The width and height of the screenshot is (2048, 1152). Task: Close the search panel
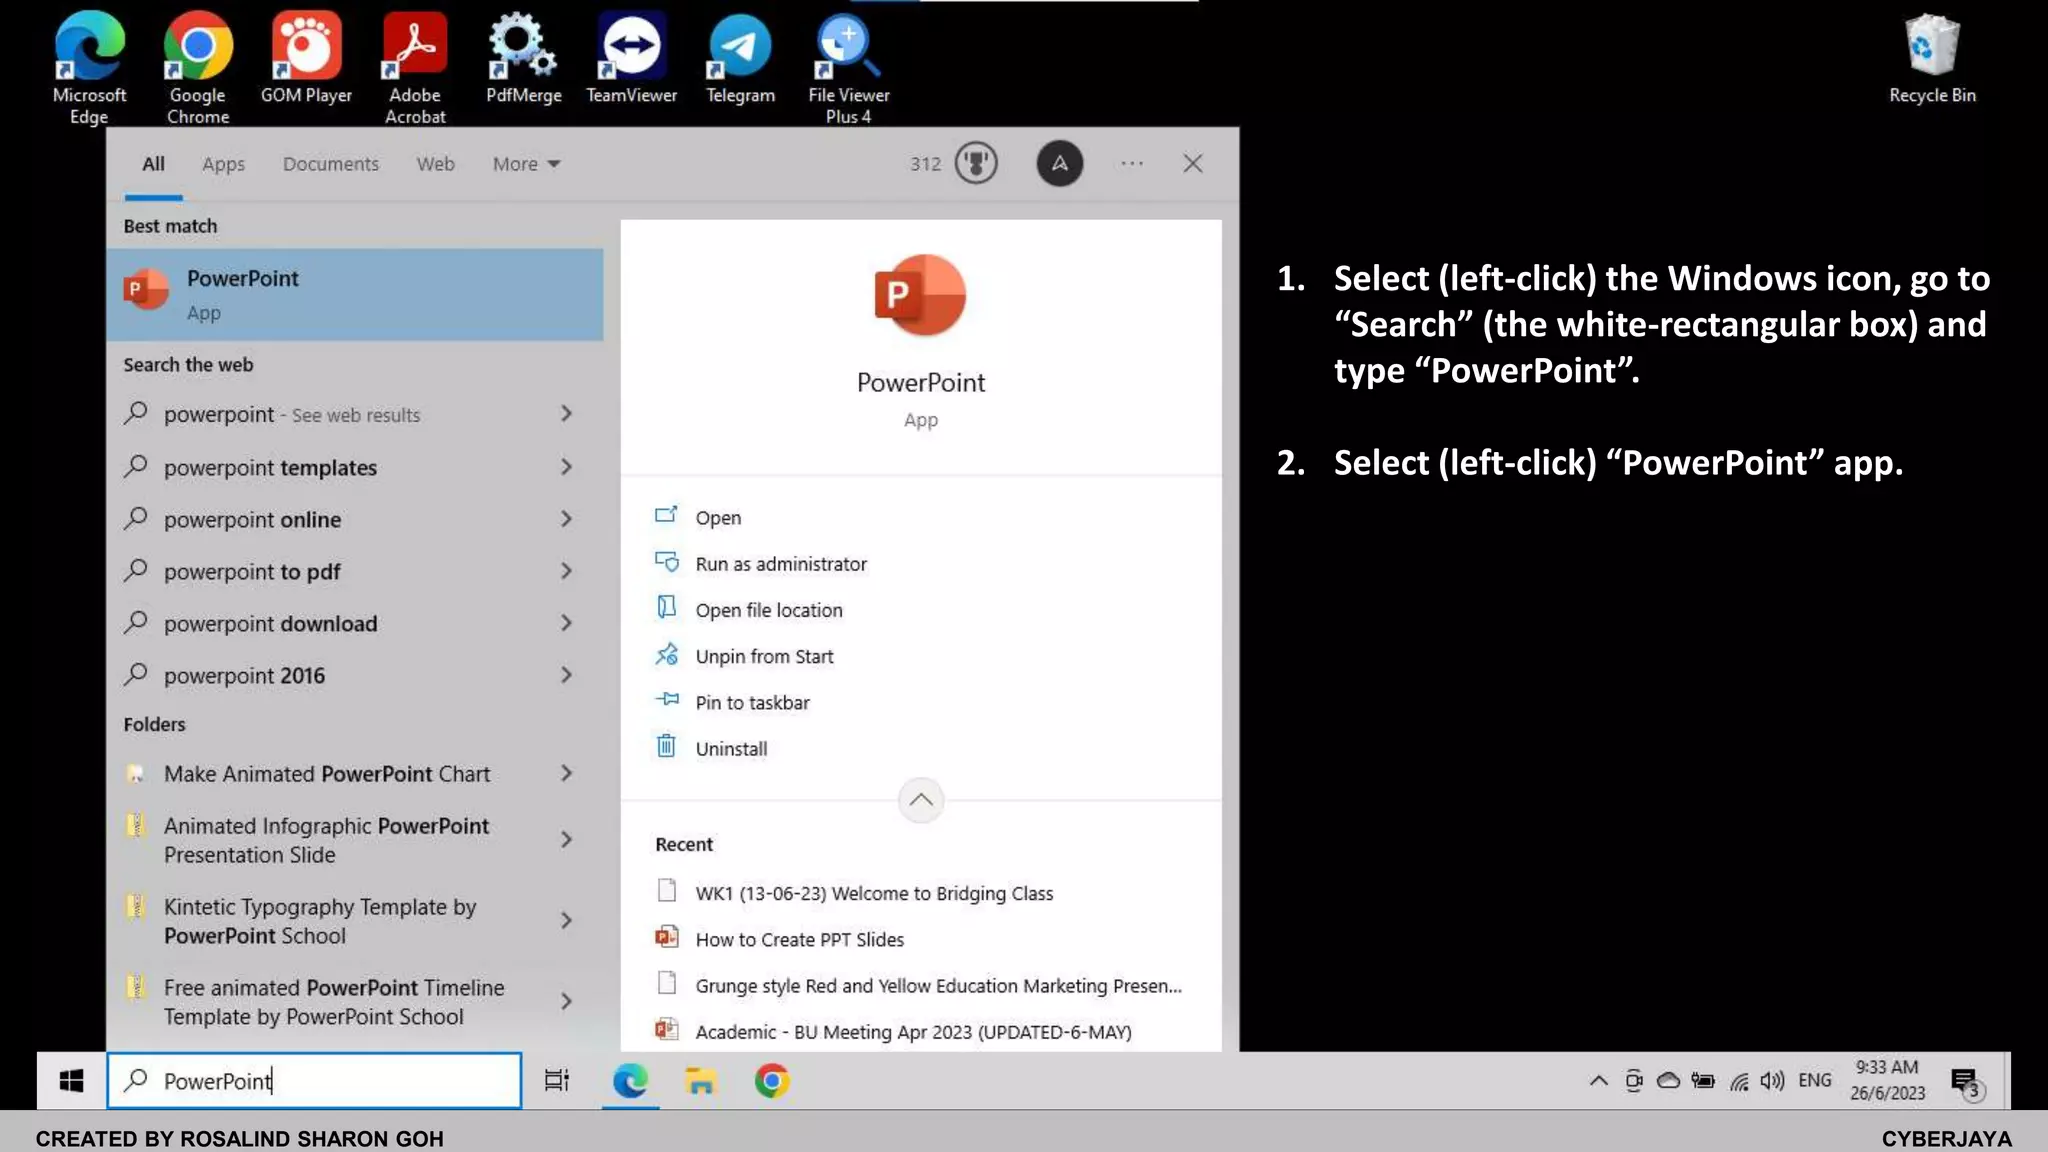(1192, 163)
